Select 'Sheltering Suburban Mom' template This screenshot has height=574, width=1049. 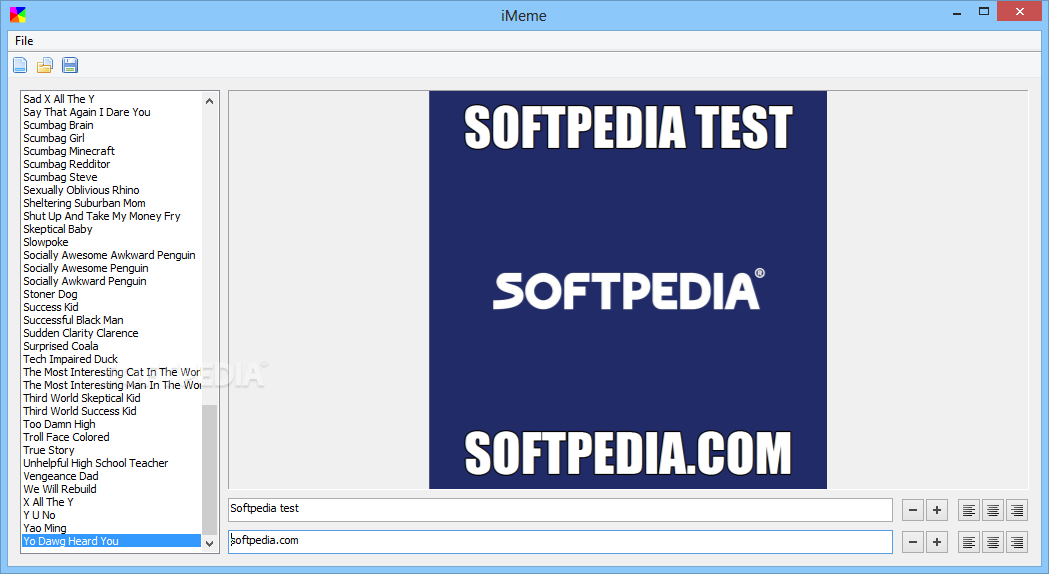84,203
